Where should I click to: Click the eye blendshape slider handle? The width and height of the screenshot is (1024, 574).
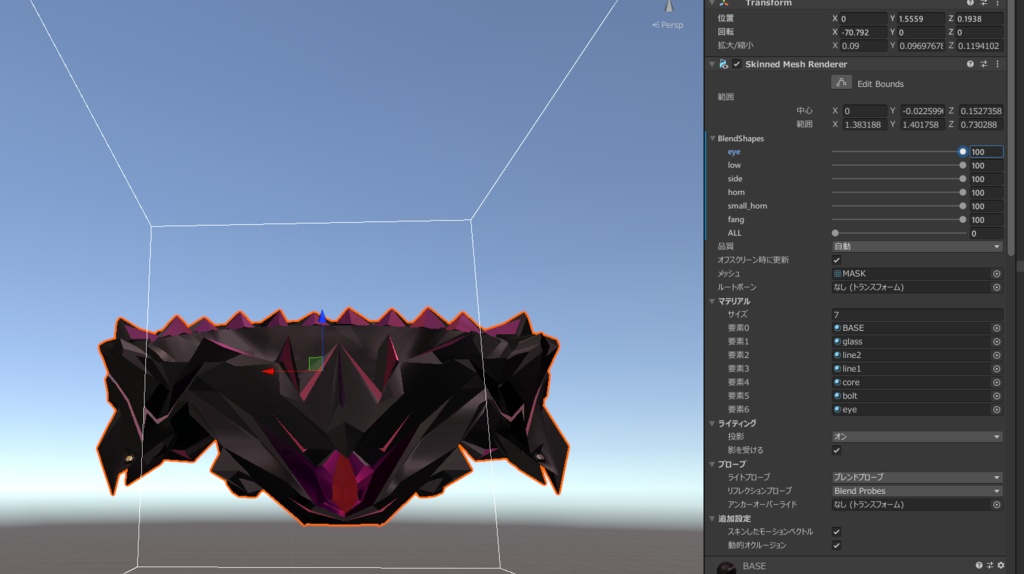(x=963, y=151)
